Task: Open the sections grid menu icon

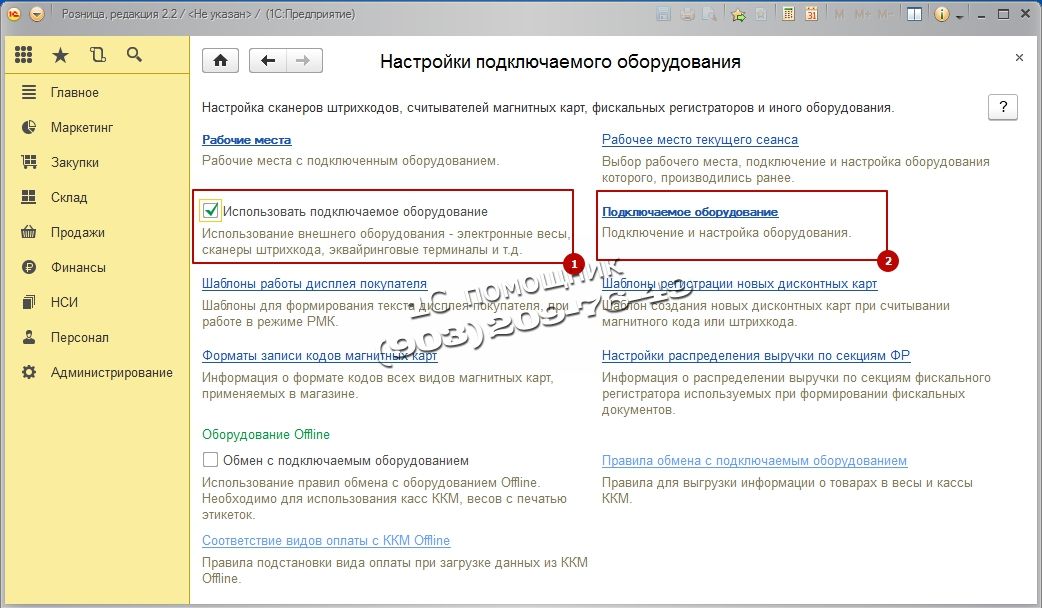Action: click(23, 56)
